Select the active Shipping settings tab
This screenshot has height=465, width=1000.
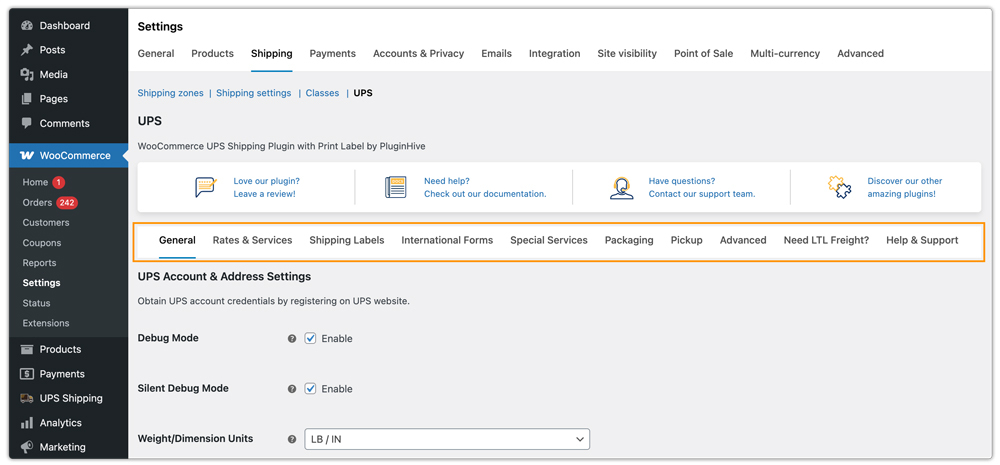272,54
